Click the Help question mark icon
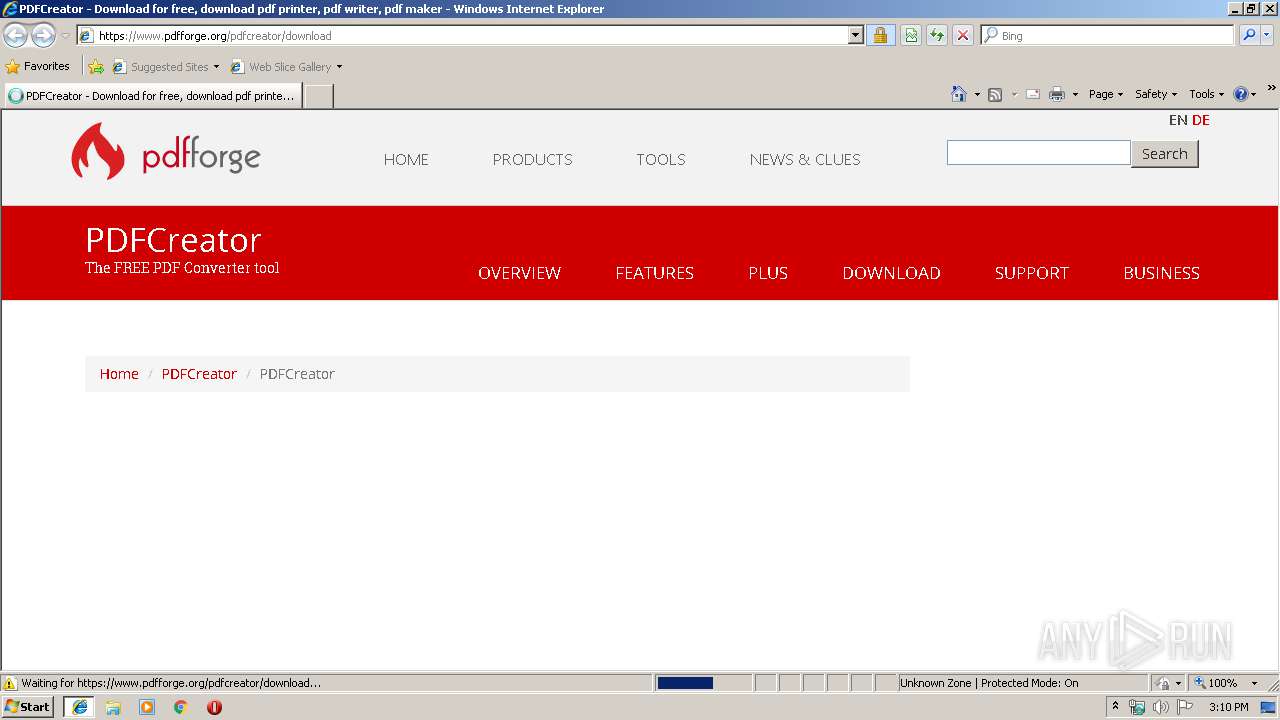Viewport: 1280px width, 720px height. (1241, 94)
